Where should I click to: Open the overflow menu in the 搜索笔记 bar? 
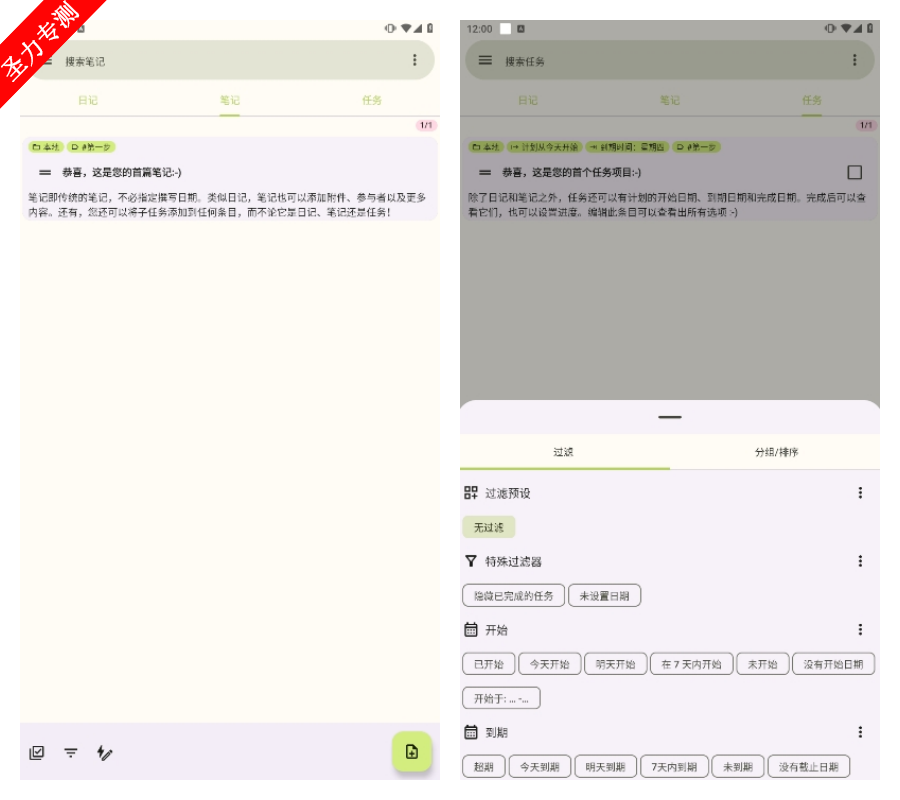click(x=414, y=60)
